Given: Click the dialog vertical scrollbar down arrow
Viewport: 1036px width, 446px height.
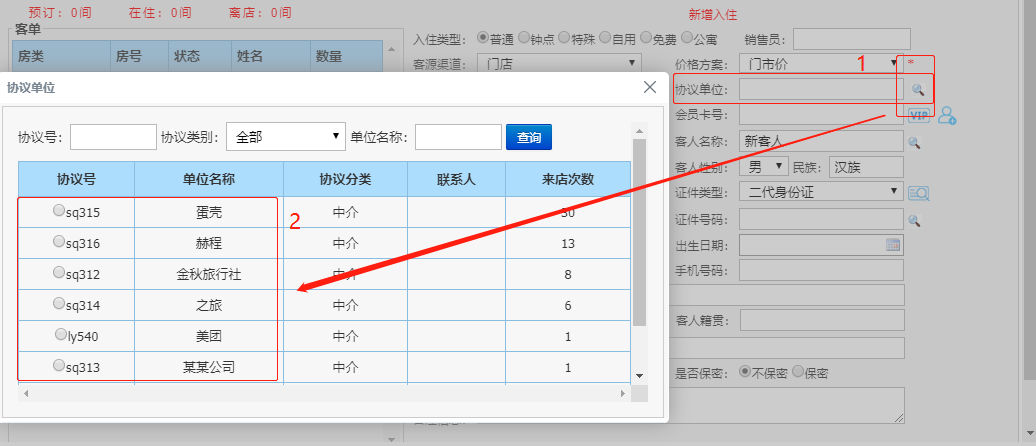Looking at the screenshot, I should 639,375.
